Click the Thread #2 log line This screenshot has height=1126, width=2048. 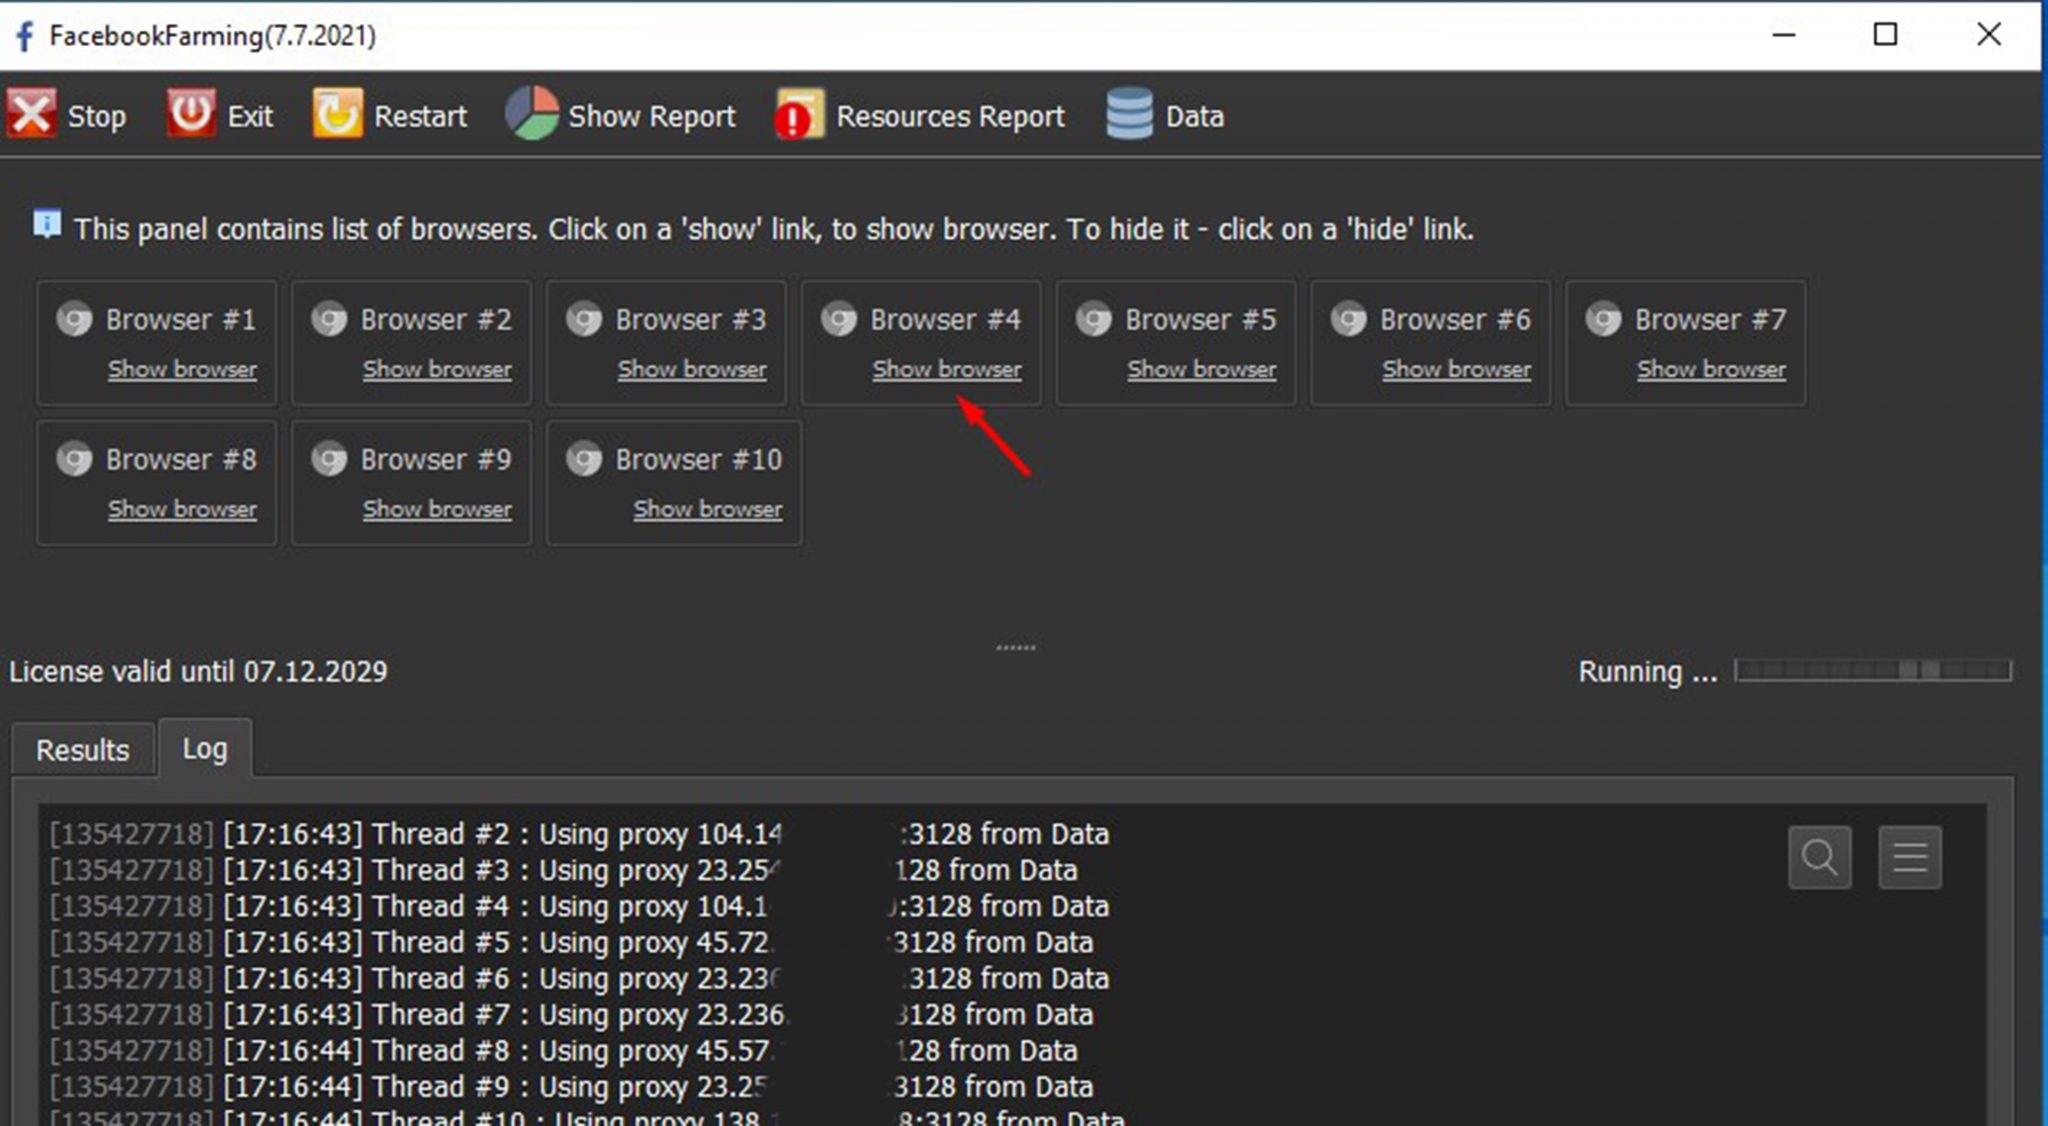click(579, 834)
